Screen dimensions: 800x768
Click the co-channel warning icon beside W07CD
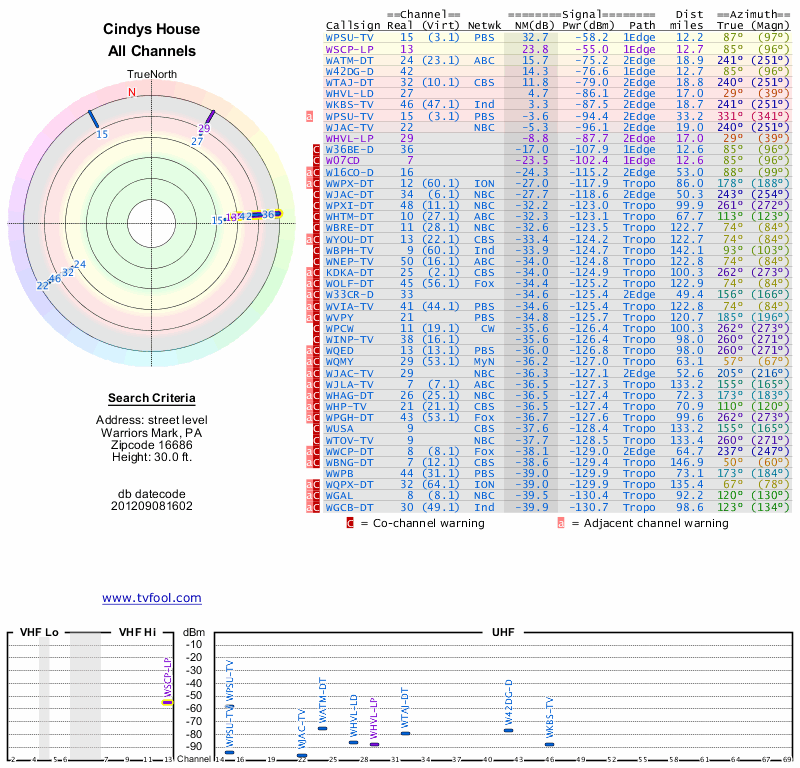(x=317, y=160)
